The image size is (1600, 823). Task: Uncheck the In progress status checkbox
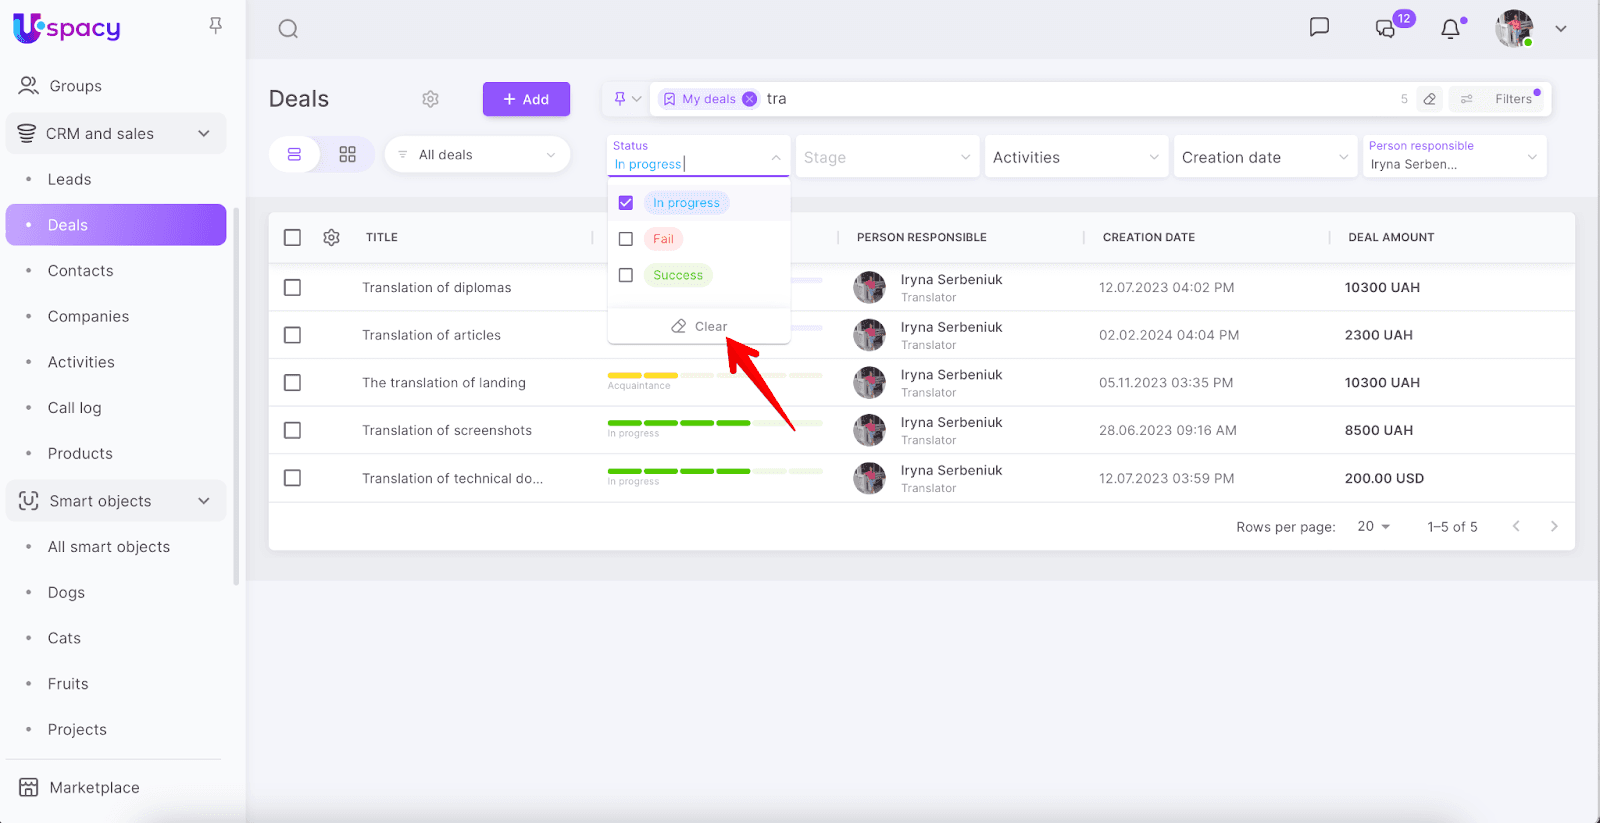[x=626, y=203]
